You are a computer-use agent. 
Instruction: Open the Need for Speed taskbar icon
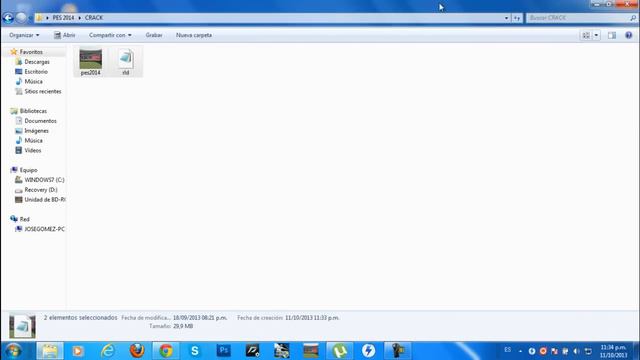tap(253, 351)
